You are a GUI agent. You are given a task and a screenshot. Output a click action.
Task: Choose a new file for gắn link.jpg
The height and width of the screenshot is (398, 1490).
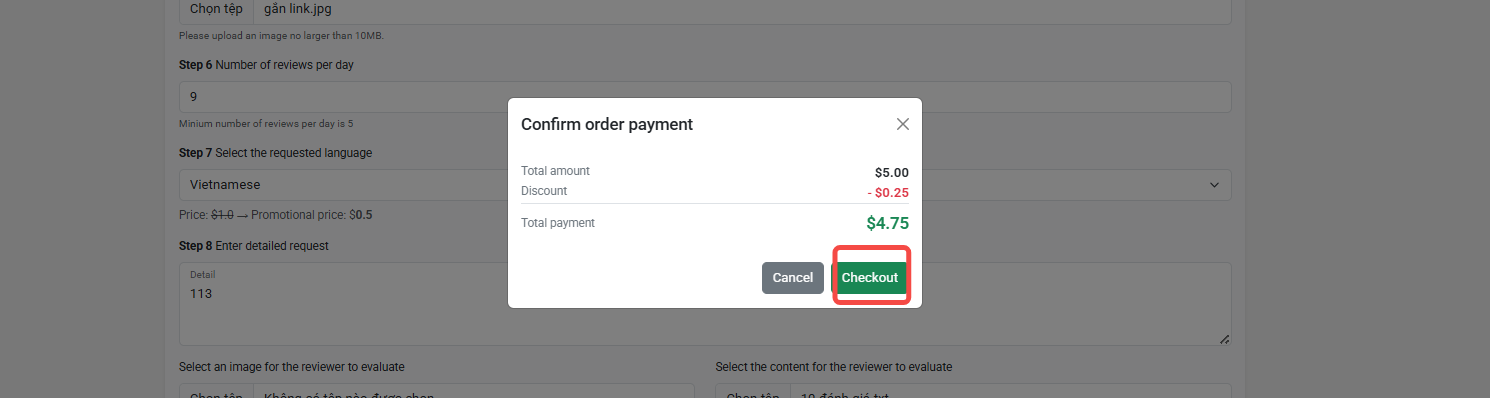click(215, 9)
